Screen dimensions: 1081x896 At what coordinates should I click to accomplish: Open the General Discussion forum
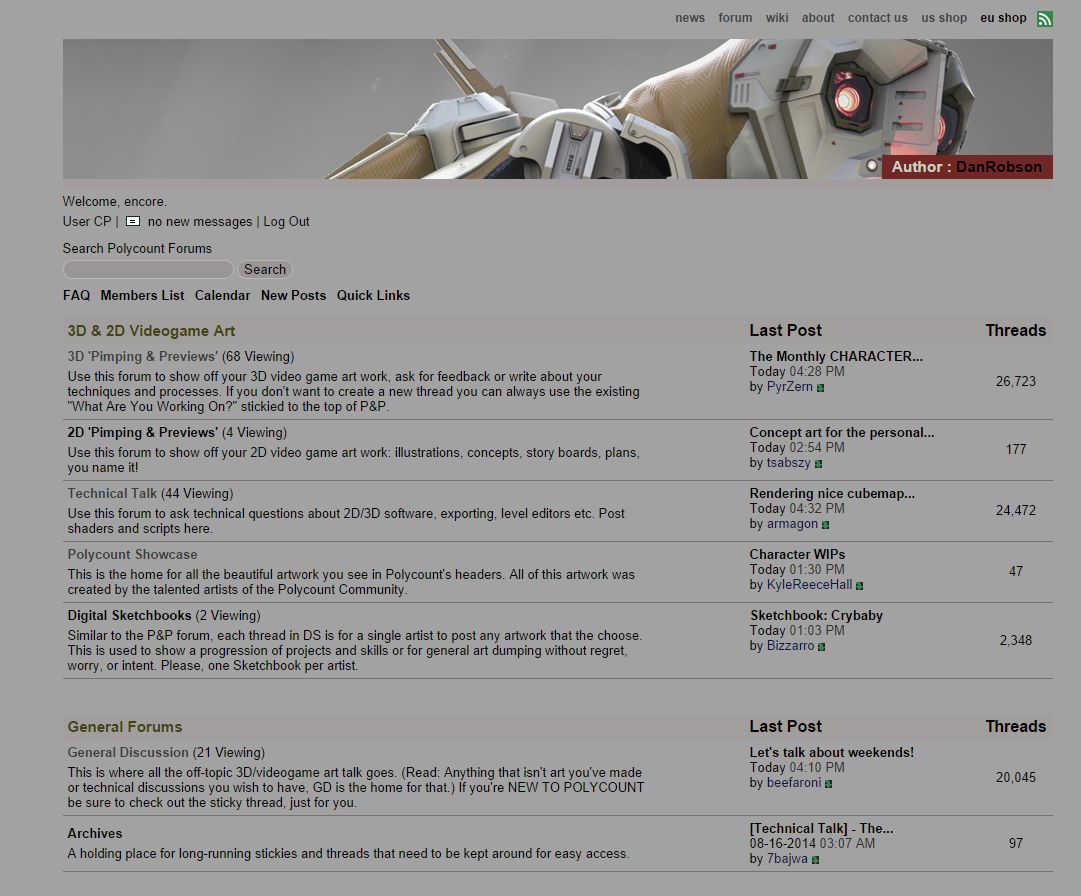pyautogui.click(x=128, y=753)
